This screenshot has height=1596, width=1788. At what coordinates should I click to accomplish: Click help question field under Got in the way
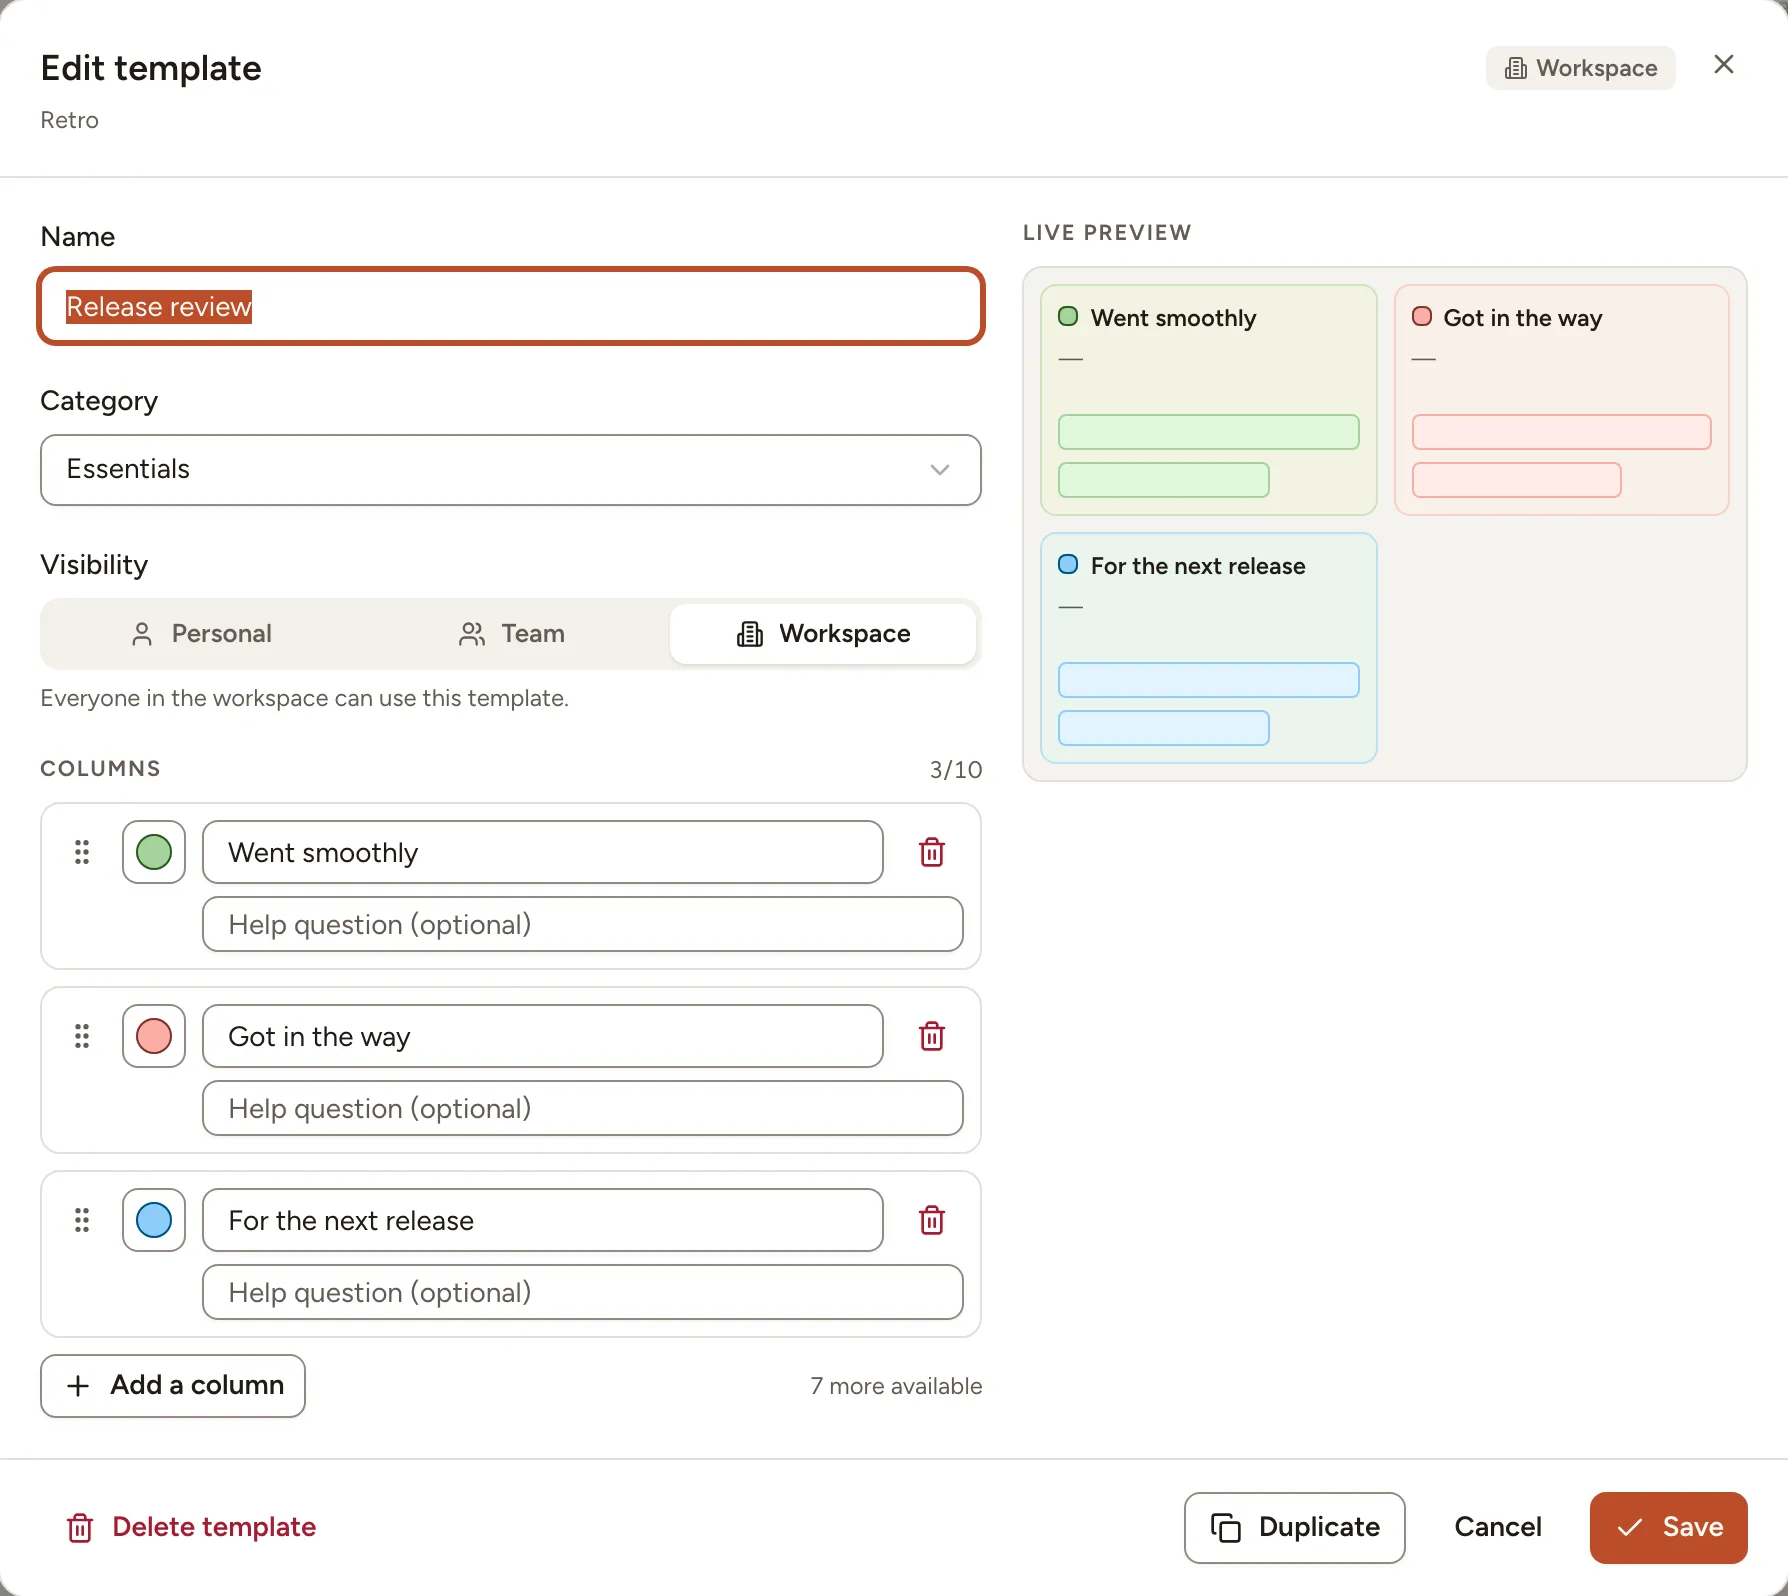583,1108
